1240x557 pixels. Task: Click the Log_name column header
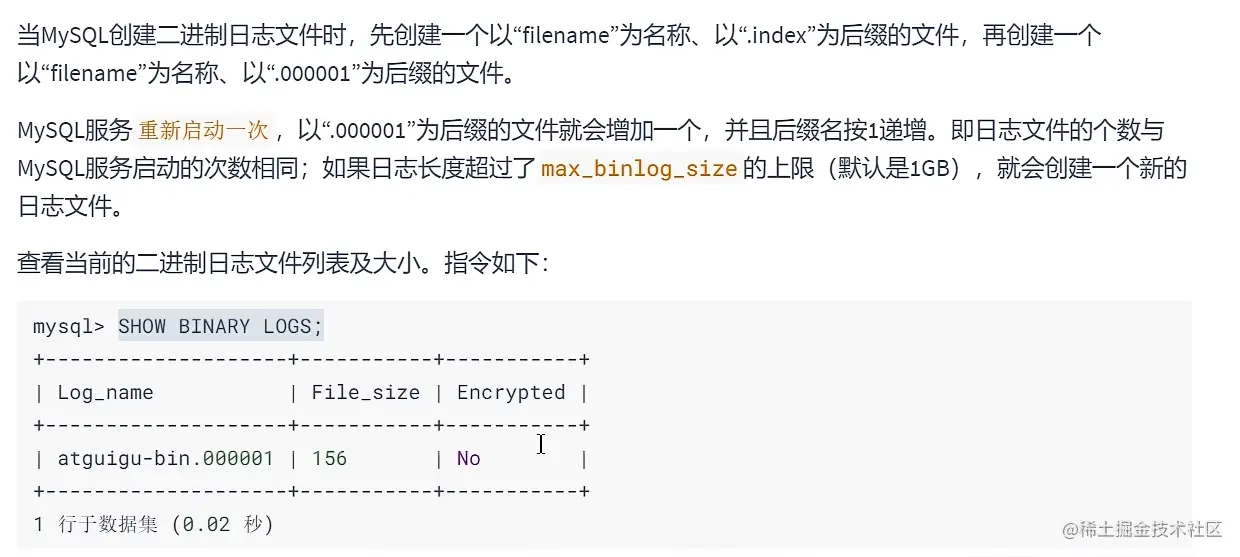105,392
